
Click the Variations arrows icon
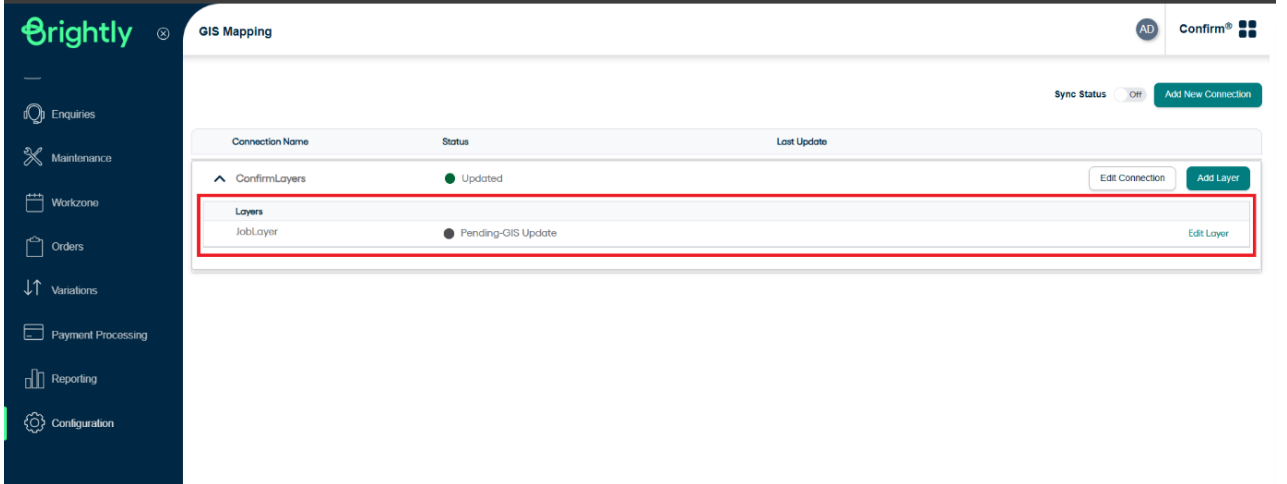(33, 290)
